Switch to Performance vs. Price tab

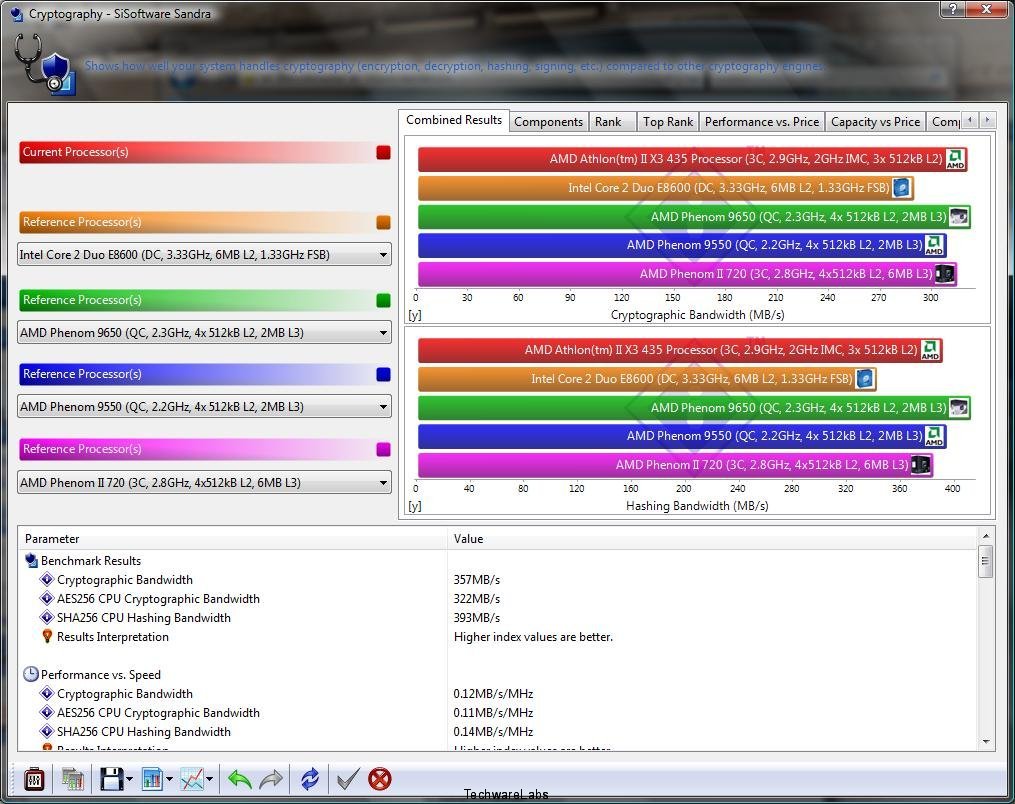pos(762,122)
